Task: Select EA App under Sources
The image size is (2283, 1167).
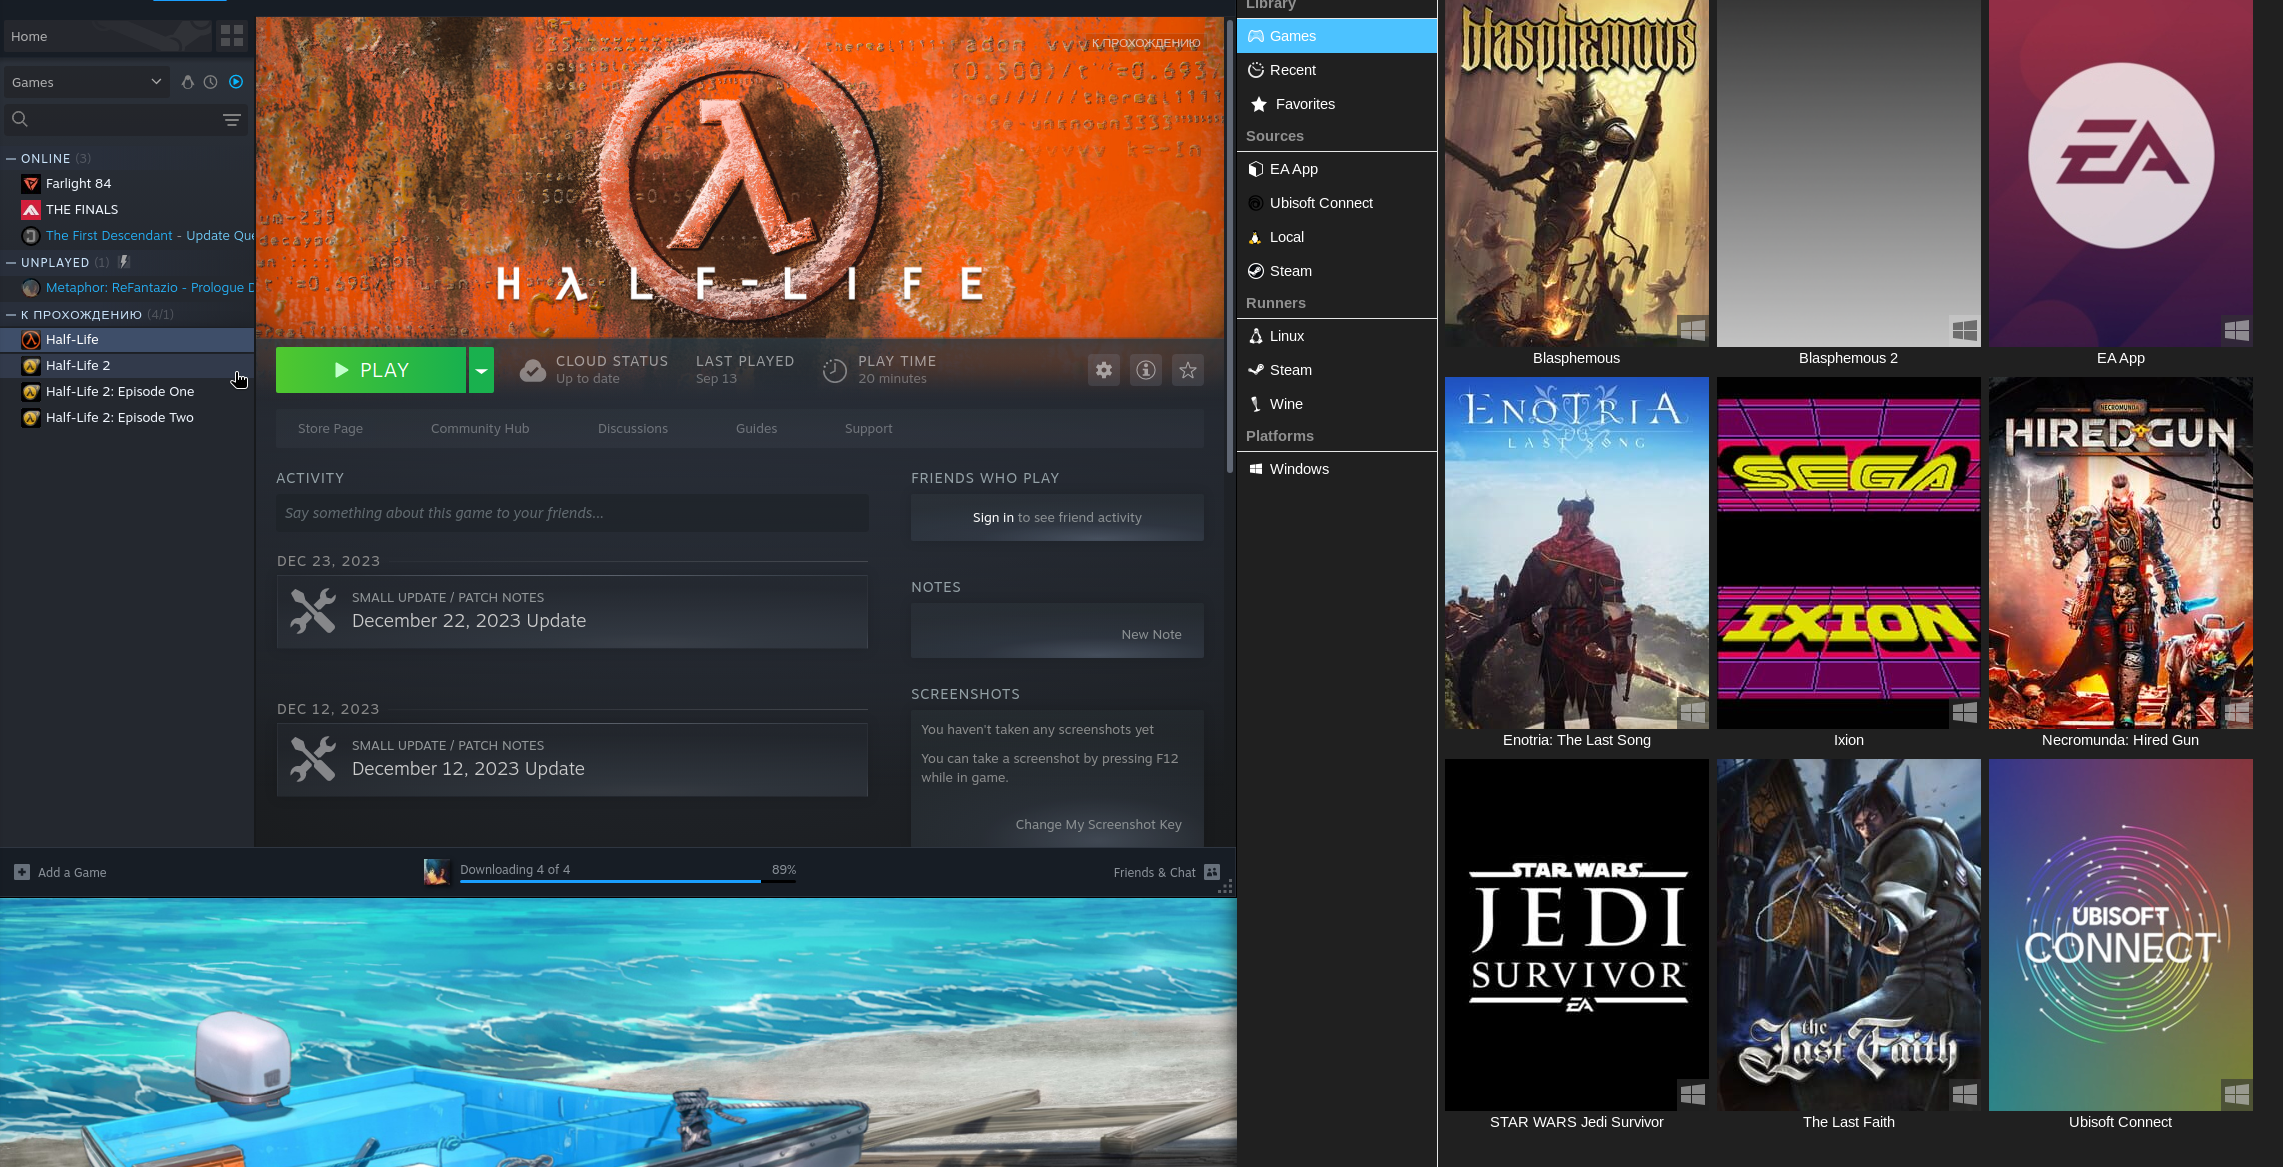Action: point(1337,169)
